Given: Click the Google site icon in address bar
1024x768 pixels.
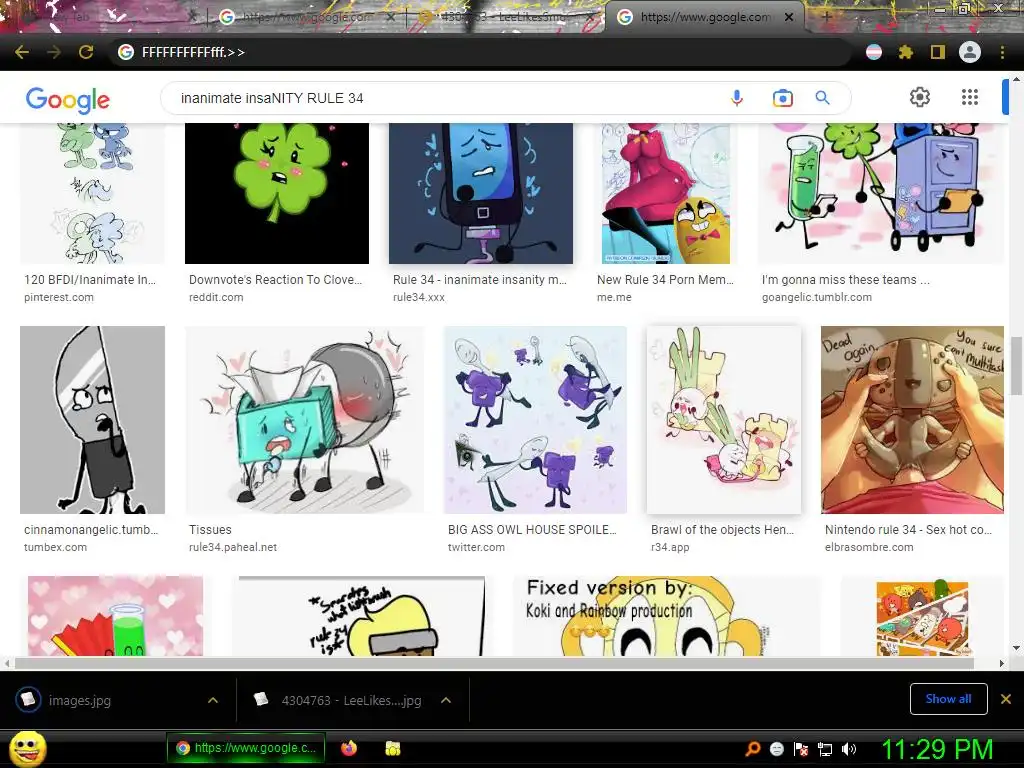Looking at the screenshot, I should click(x=126, y=52).
